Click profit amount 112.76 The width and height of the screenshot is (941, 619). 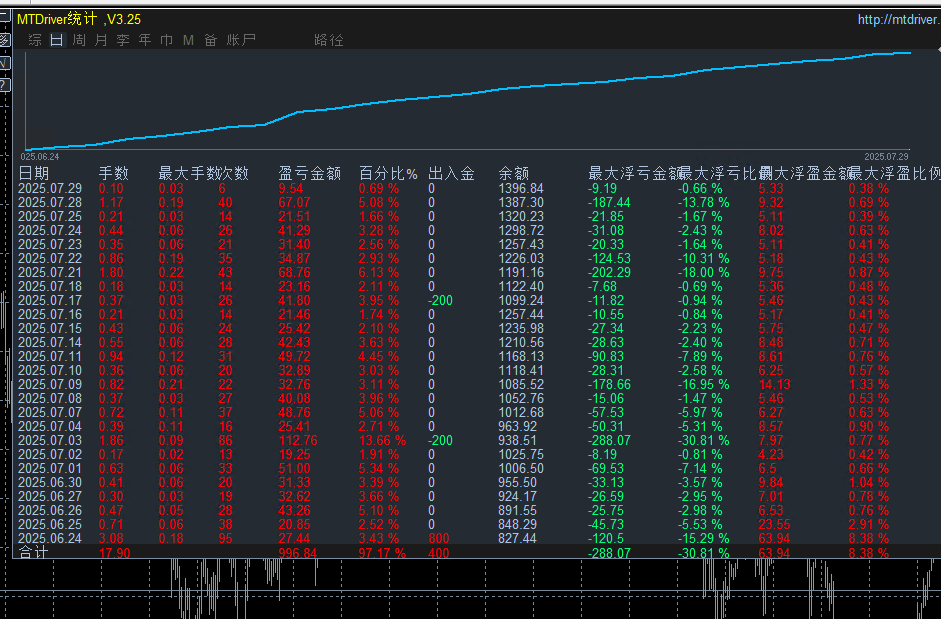(x=298, y=440)
